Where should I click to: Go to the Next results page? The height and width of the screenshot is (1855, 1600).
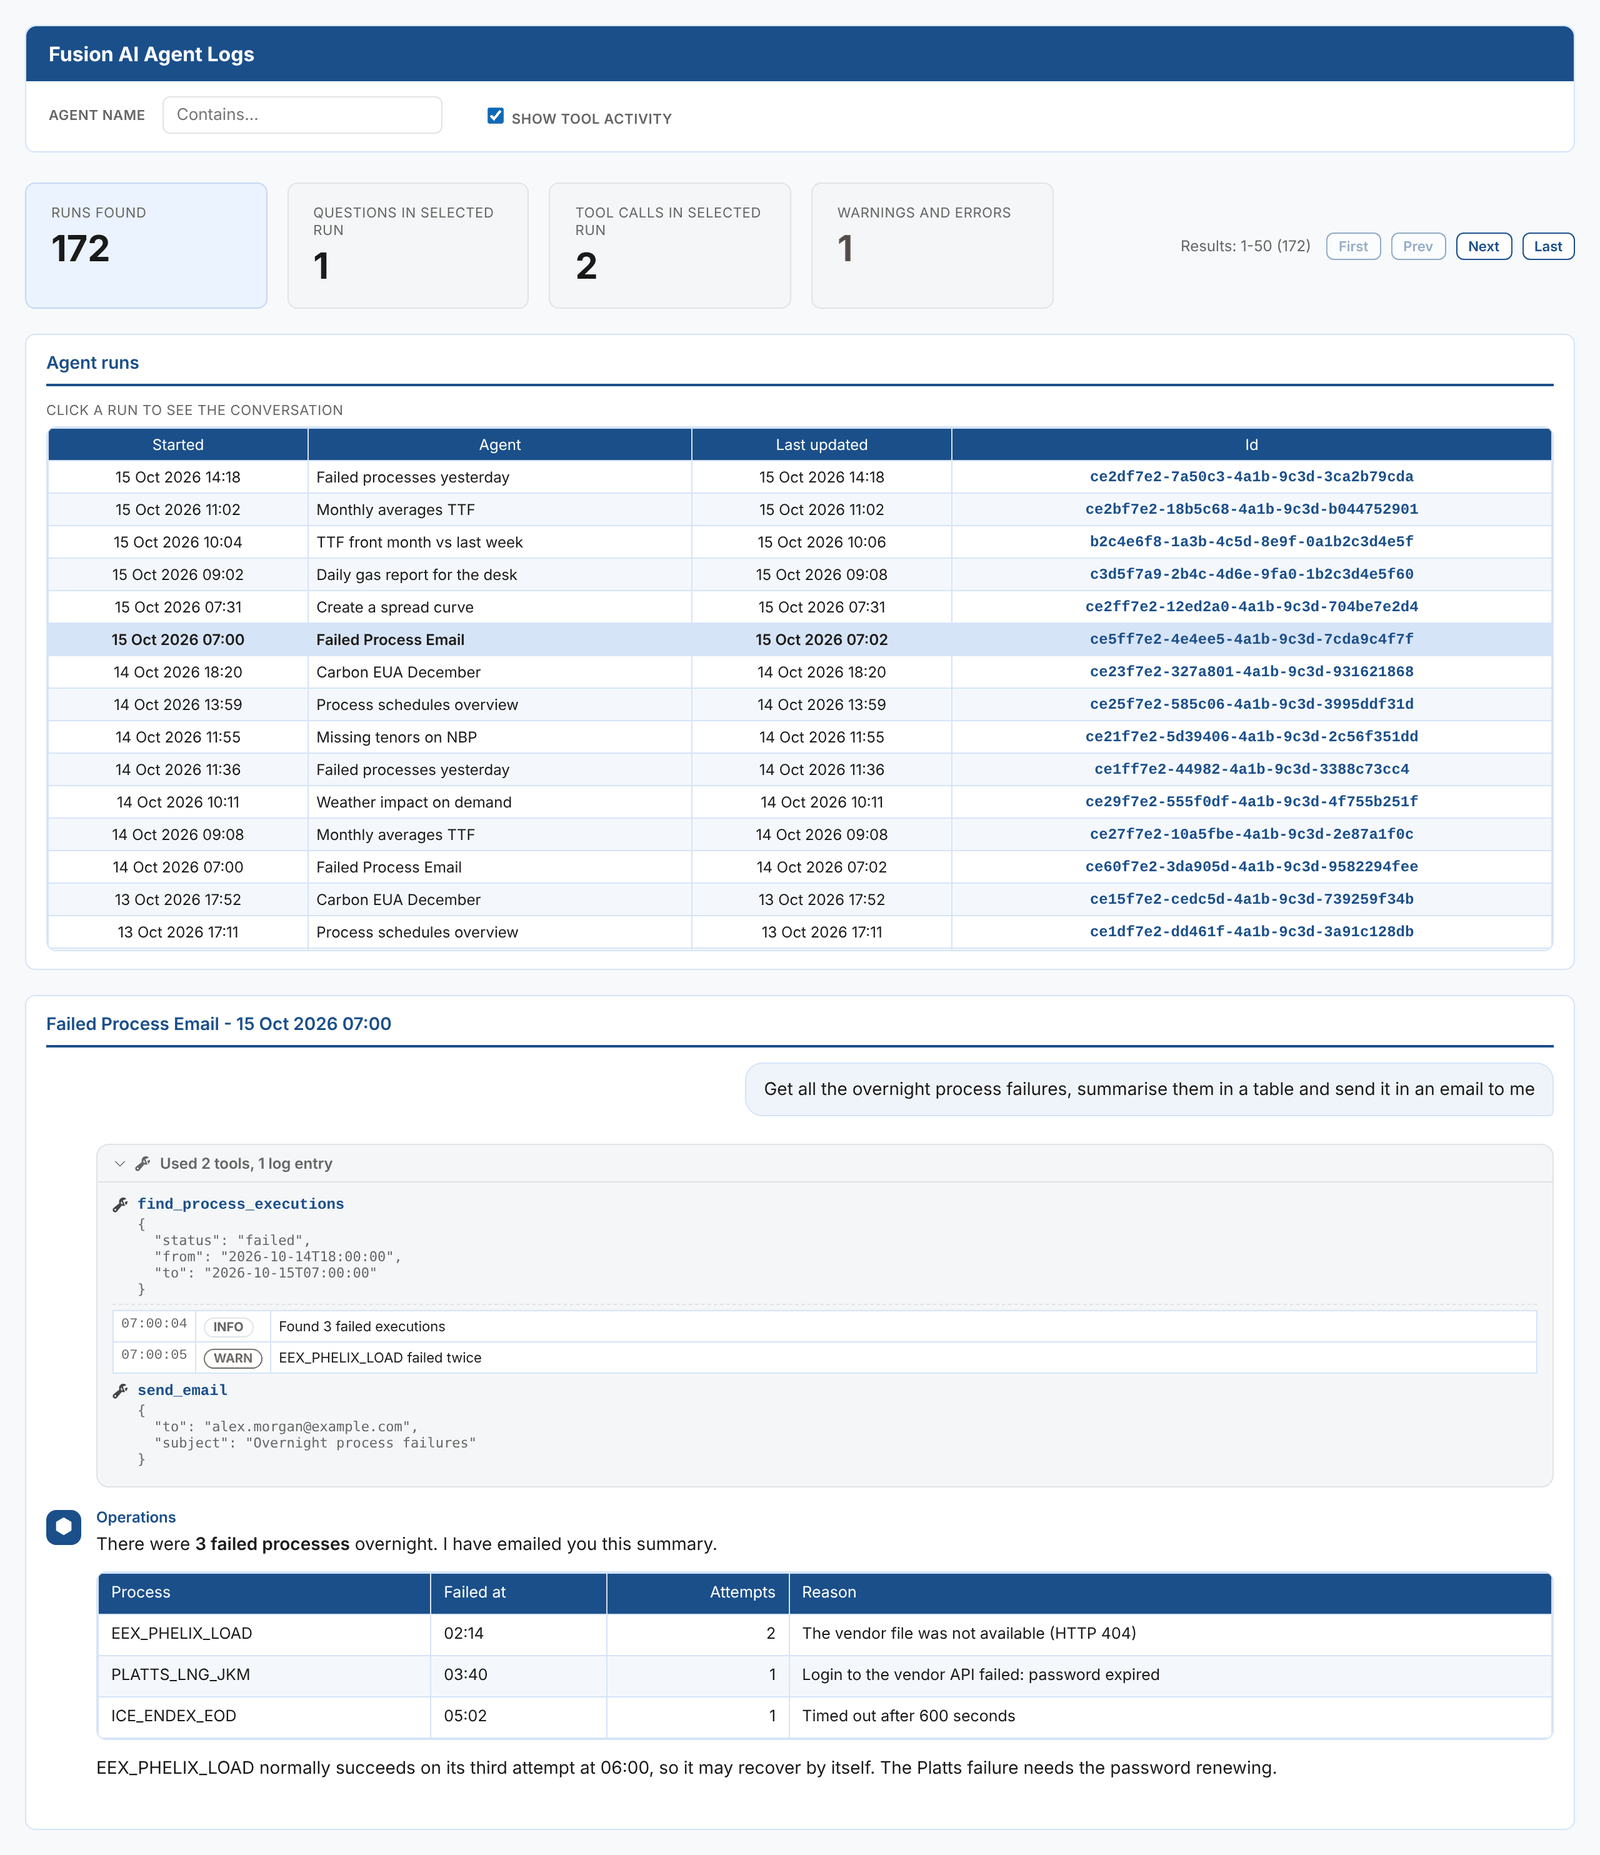tap(1483, 246)
